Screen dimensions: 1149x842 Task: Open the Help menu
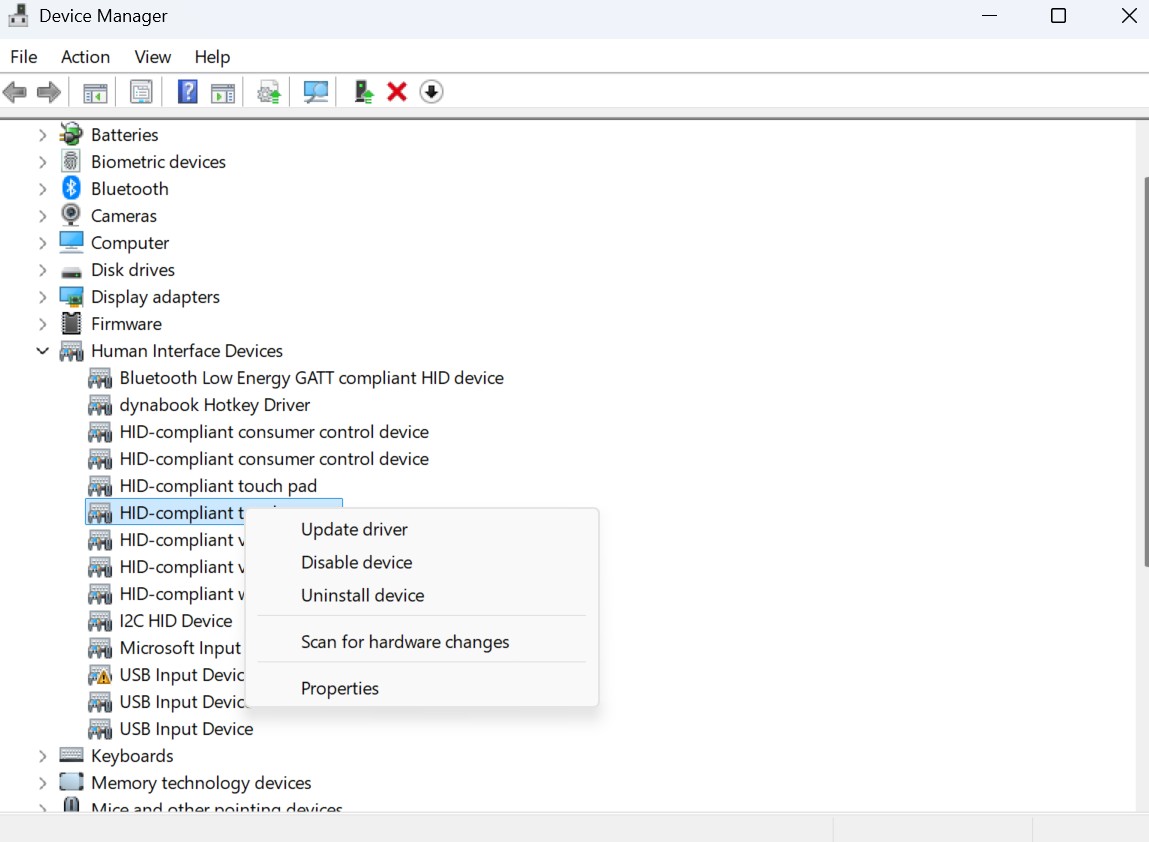212,56
